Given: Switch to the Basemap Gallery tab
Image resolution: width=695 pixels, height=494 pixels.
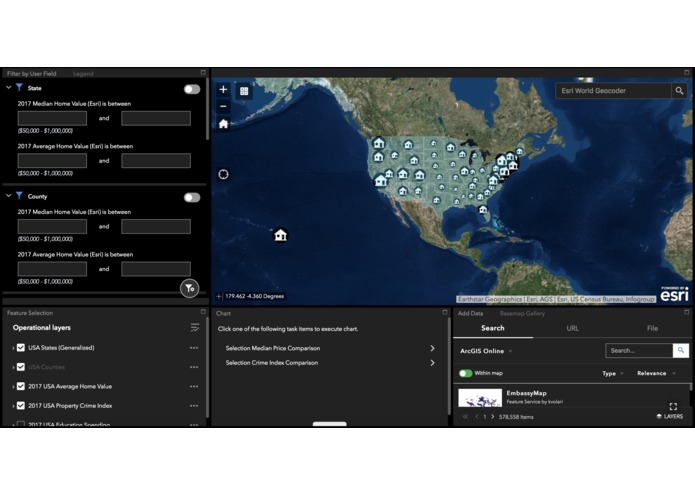Looking at the screenshot, I should (522, 314).
